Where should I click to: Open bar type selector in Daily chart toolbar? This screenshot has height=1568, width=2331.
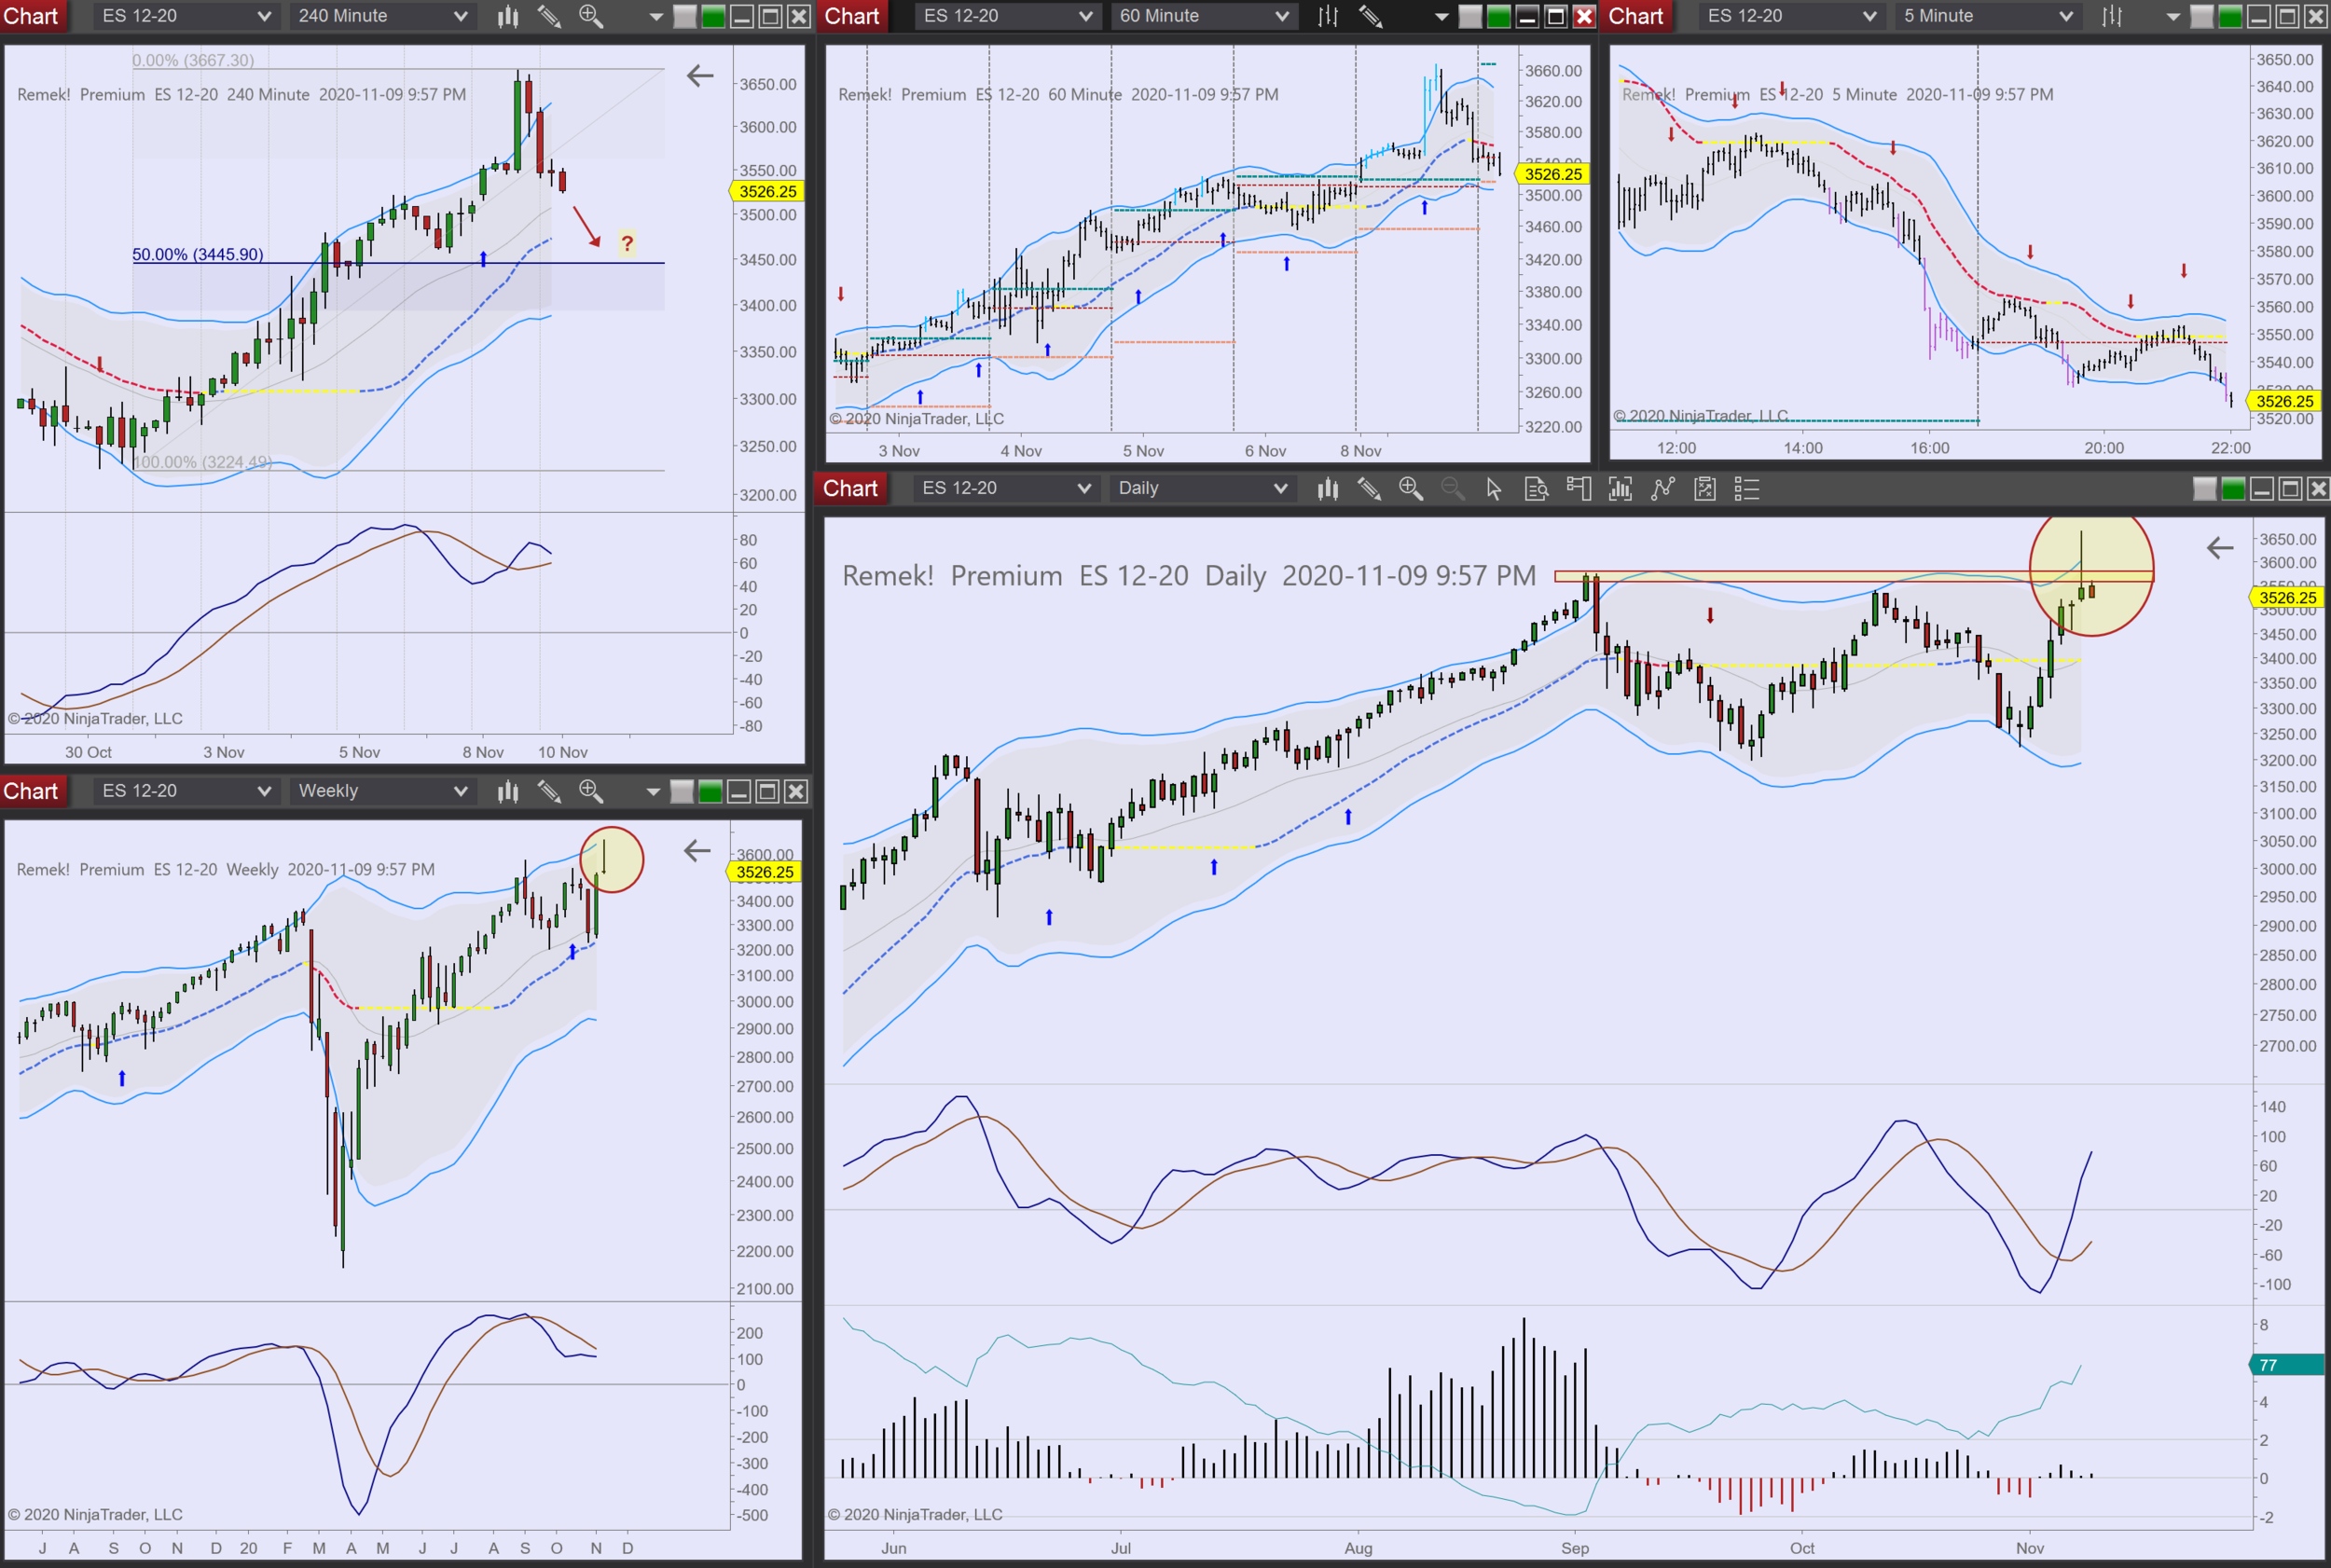coord(1327,488)
